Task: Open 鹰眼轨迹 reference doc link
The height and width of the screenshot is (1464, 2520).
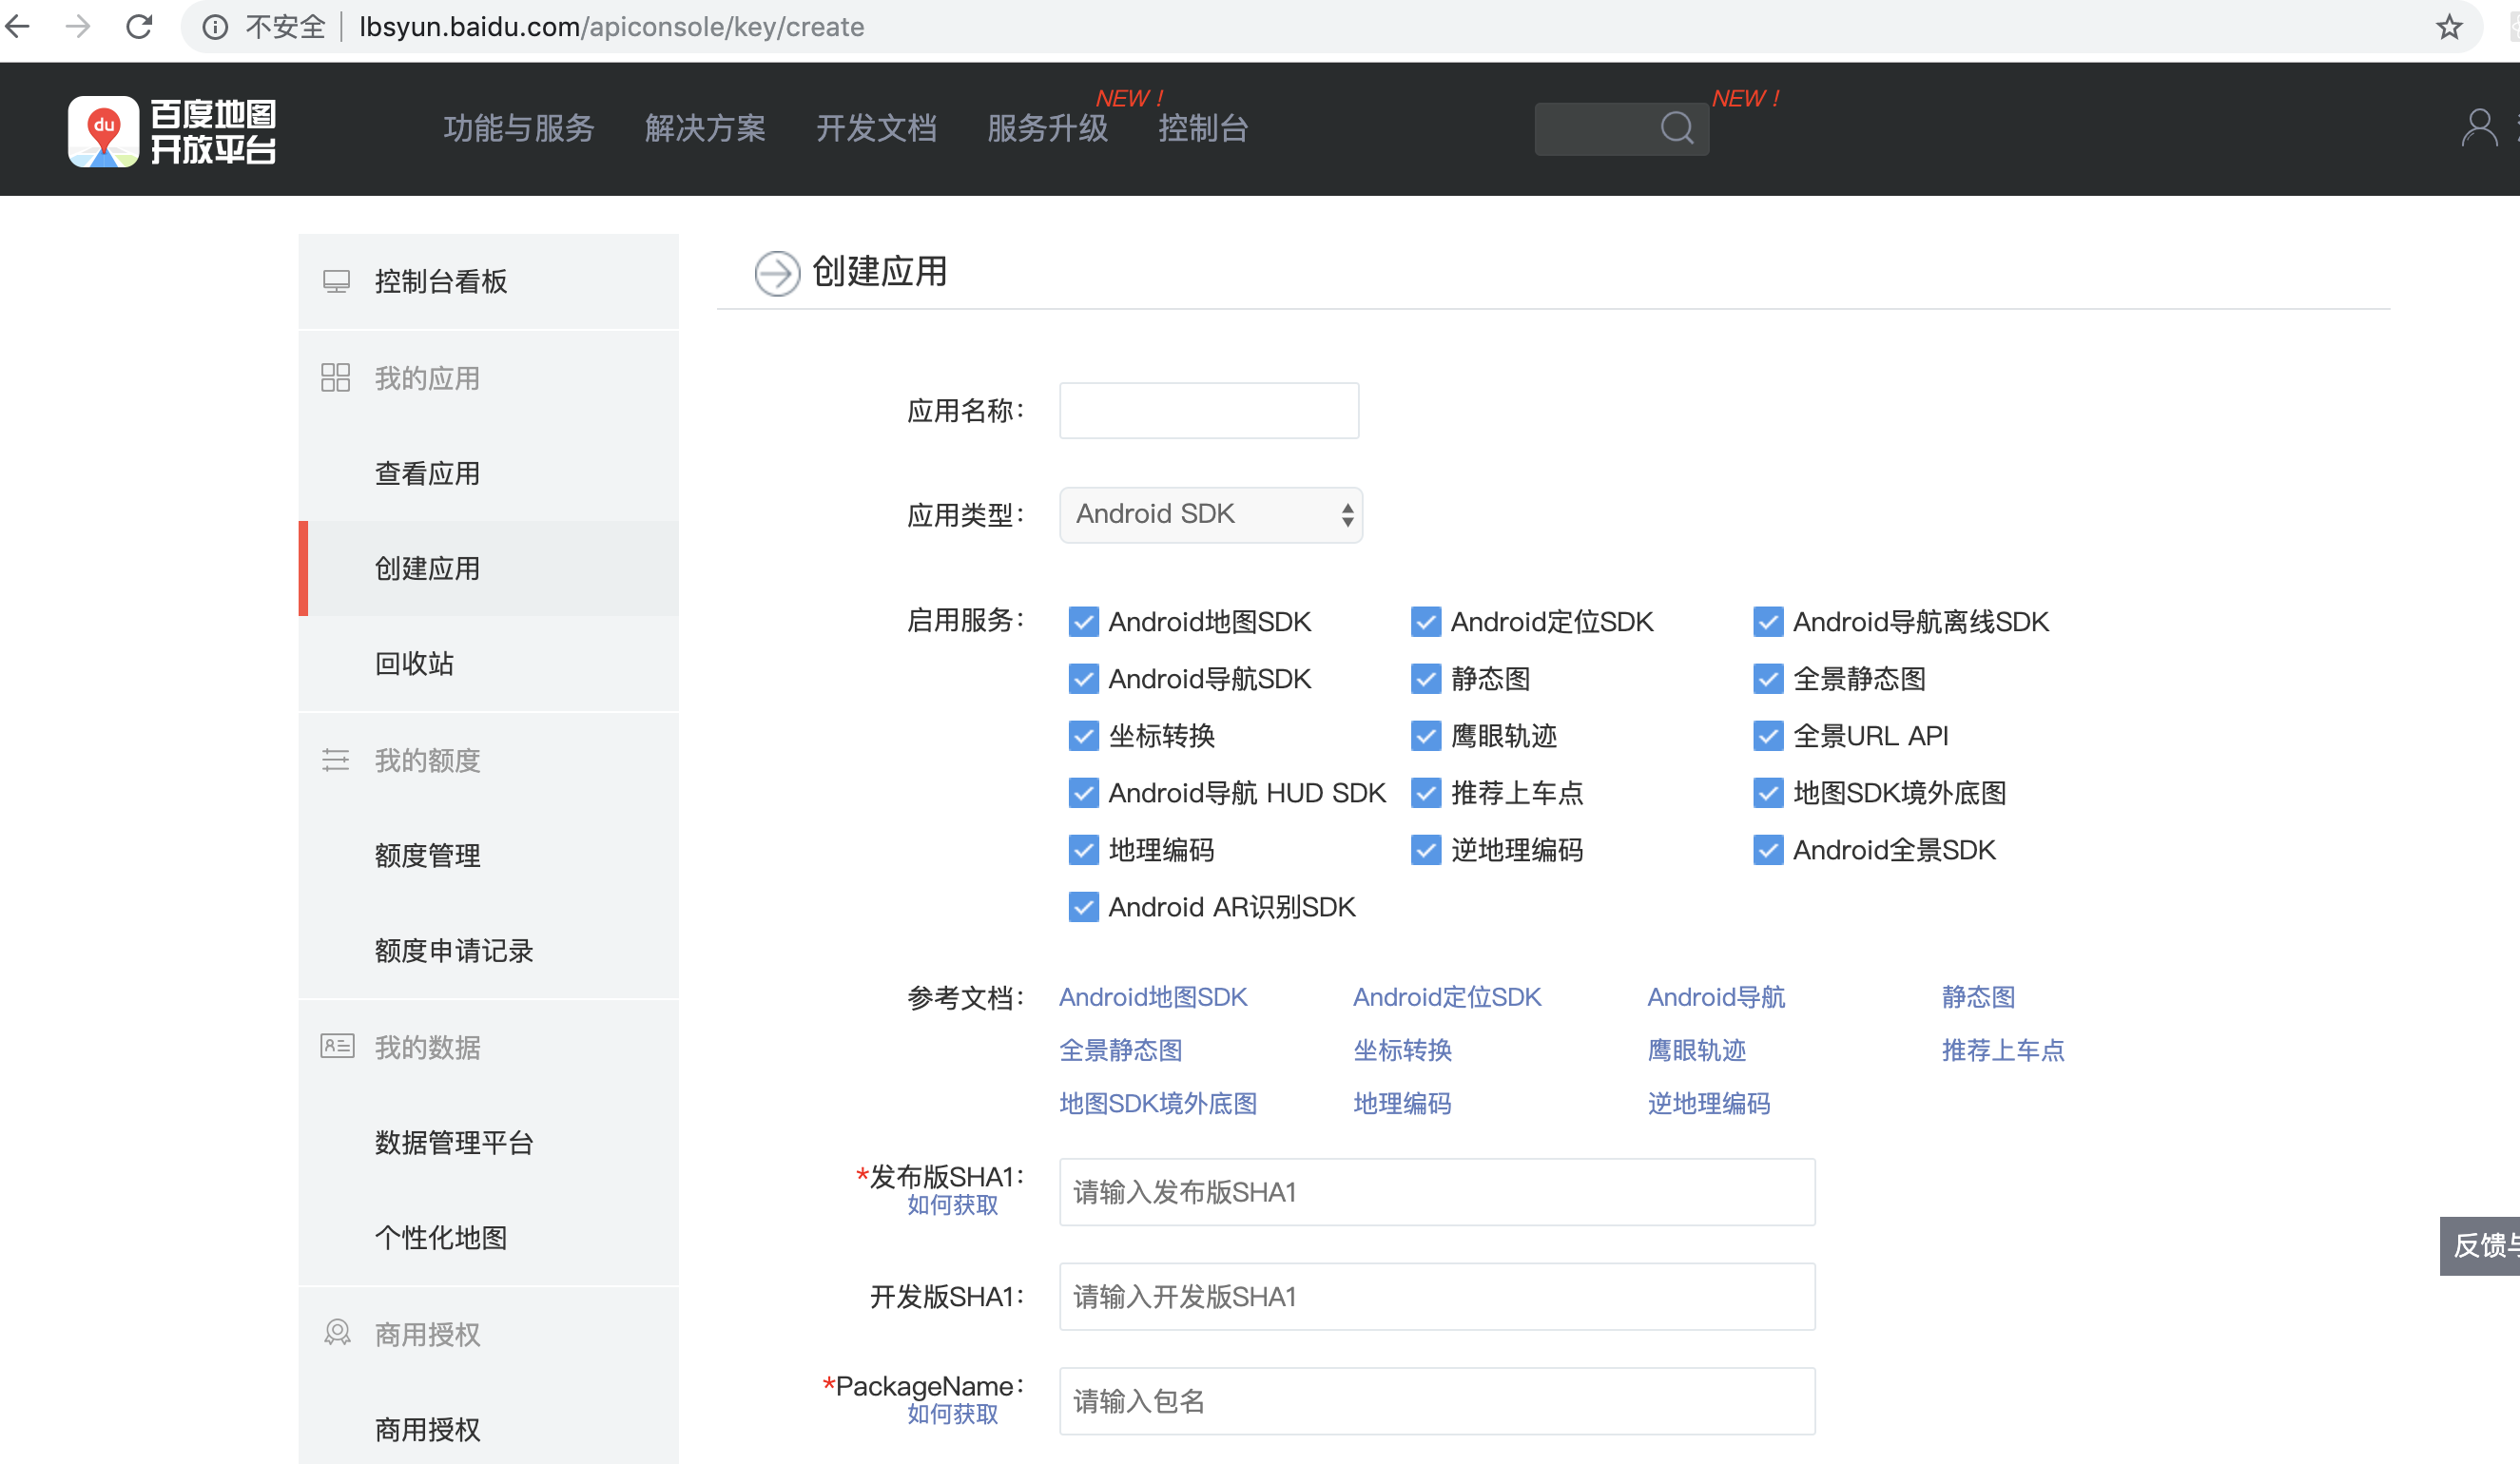Action: coord(1697,1050)
